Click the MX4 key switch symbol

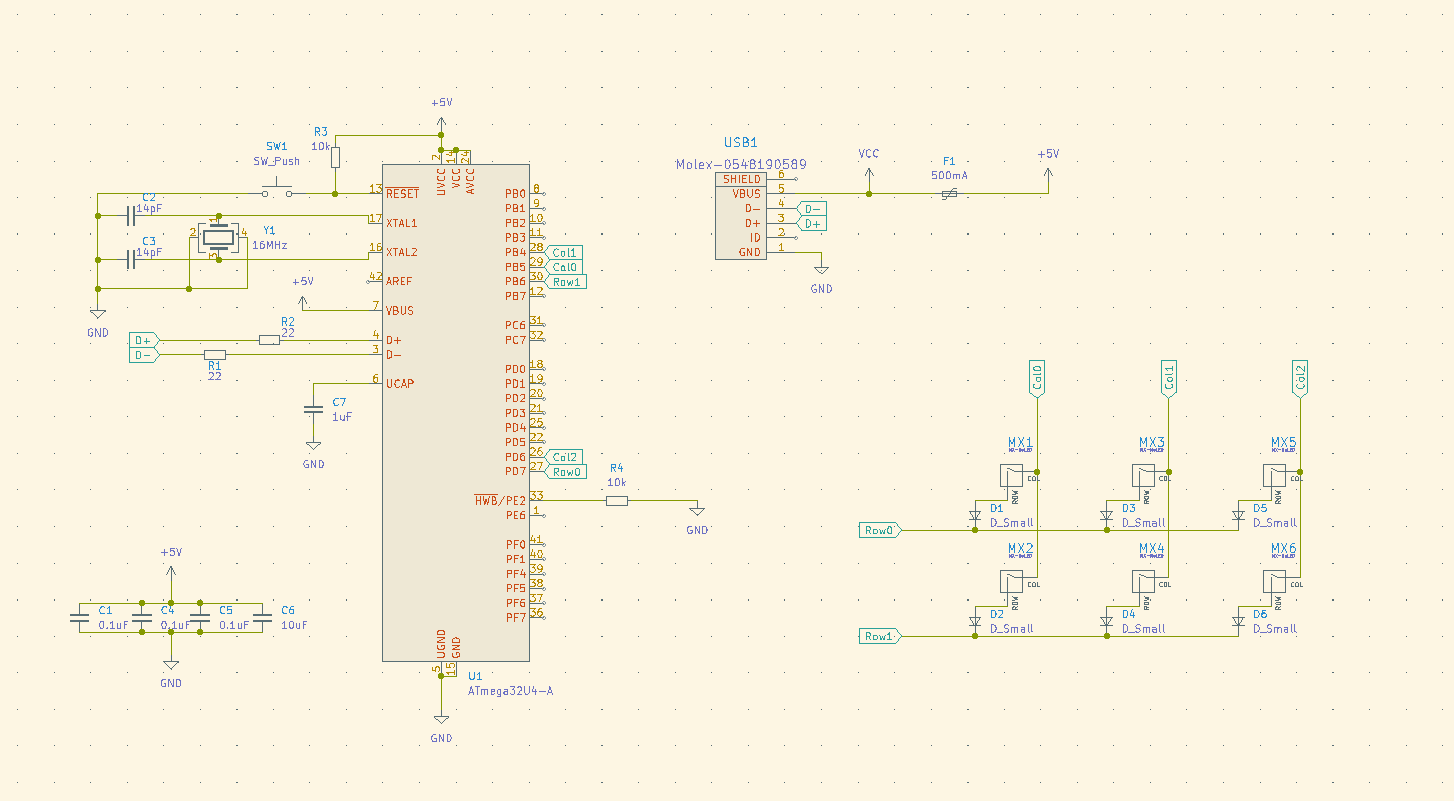[1143, 582]
